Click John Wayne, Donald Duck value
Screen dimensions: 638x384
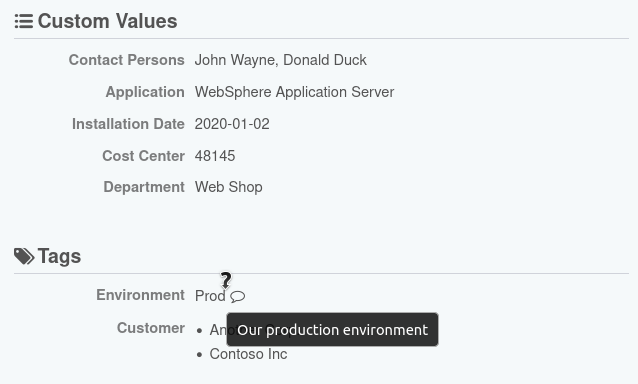click(x=281, y=60)
